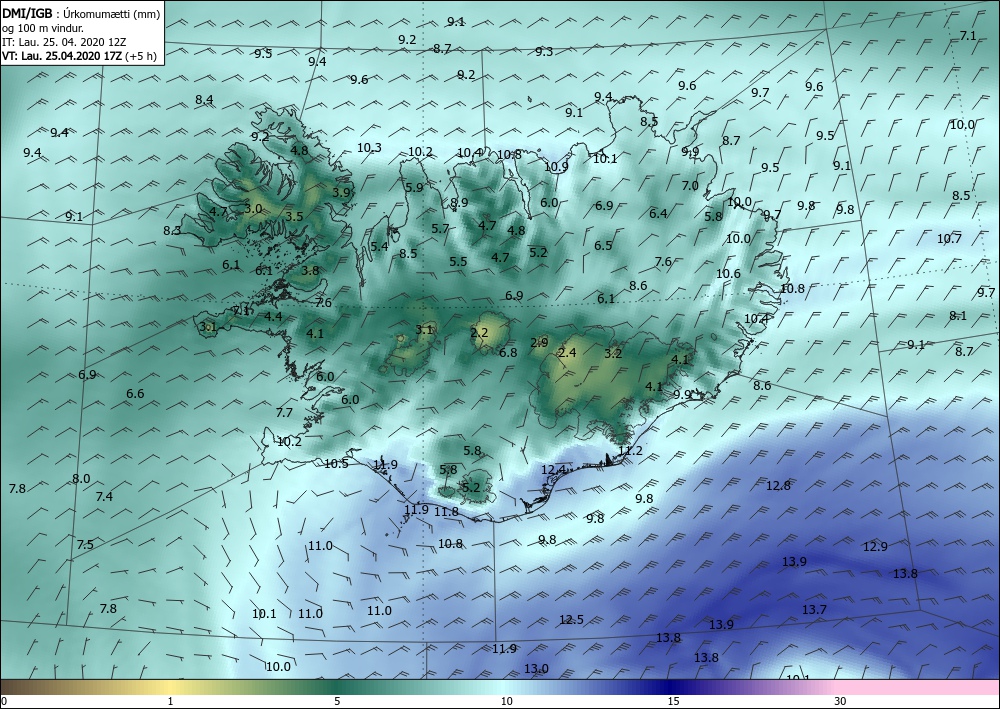Click the colour scale label '30'
1000x709 pixels.
pos(840,701)
